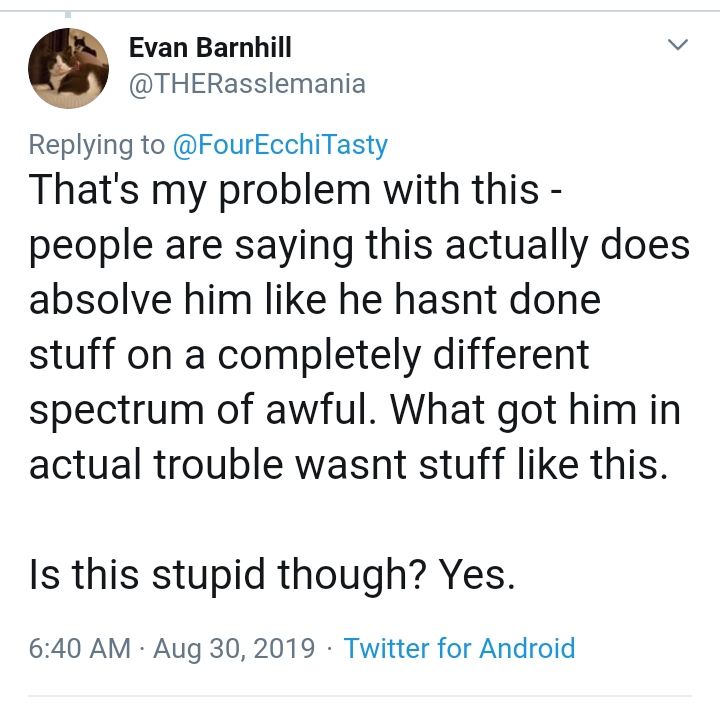720x708 pixels.
Task: Visit the @THERasslemania handle
Action: tap(247, 84)
